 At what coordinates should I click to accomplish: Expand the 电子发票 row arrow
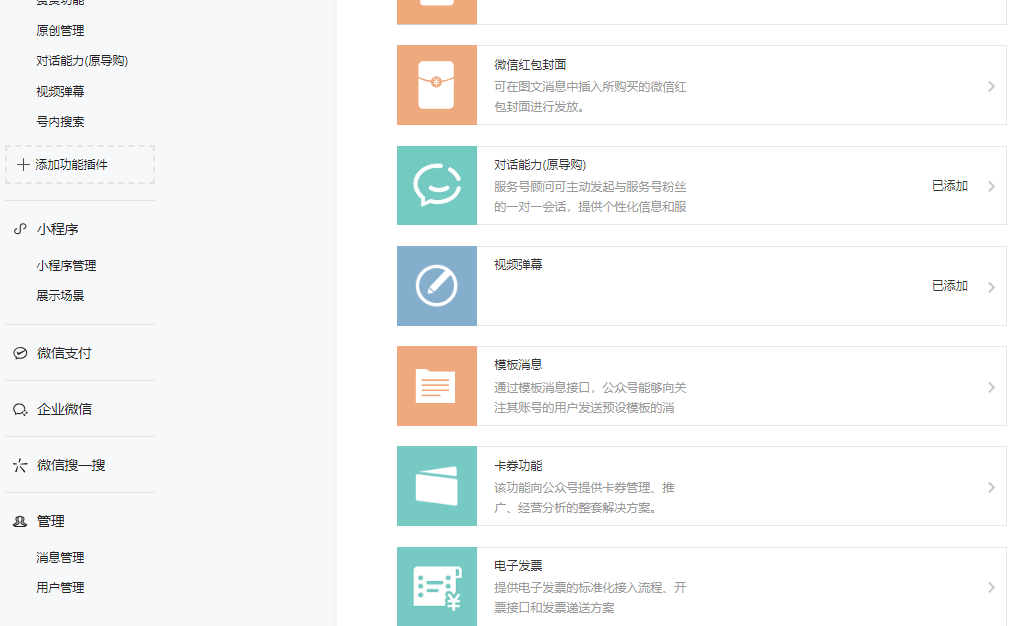click(991, 588)
